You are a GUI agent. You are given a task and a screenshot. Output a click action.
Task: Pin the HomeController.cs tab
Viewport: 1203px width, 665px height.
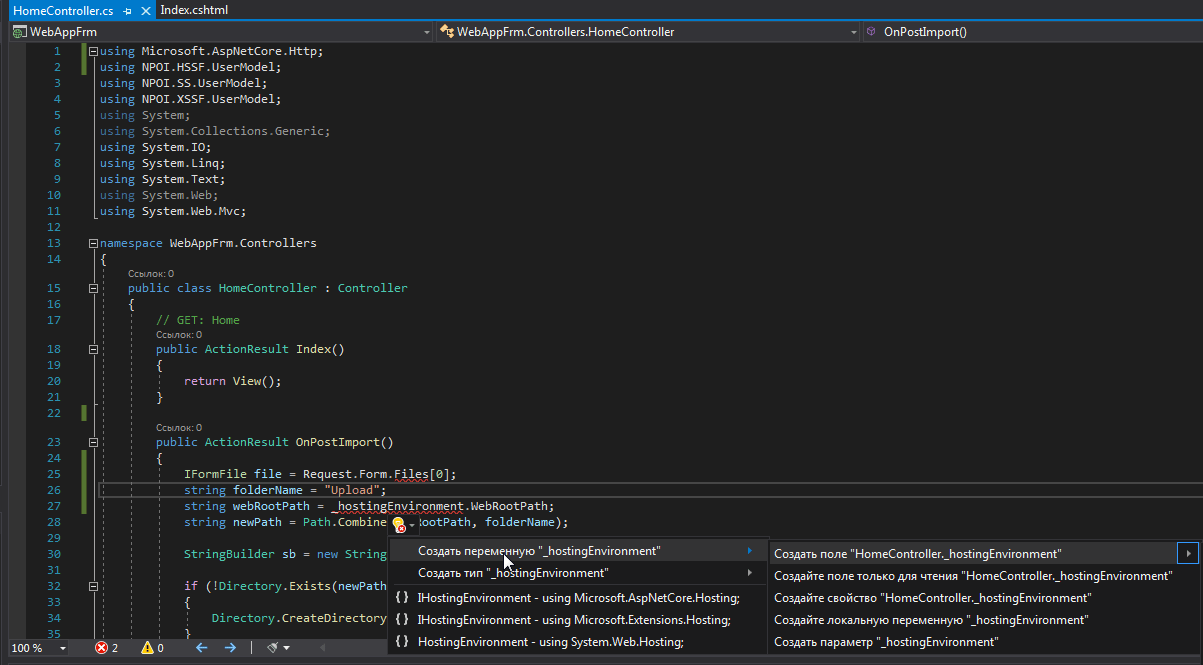(127, 9)
